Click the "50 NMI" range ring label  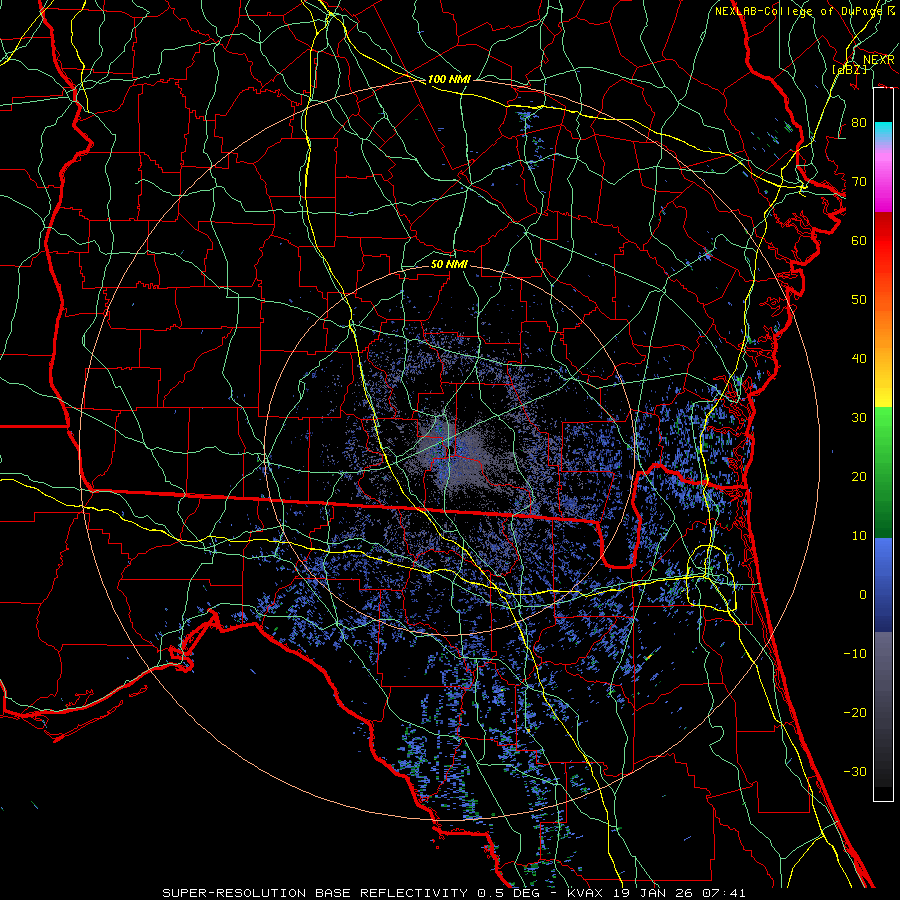[449, 264]
